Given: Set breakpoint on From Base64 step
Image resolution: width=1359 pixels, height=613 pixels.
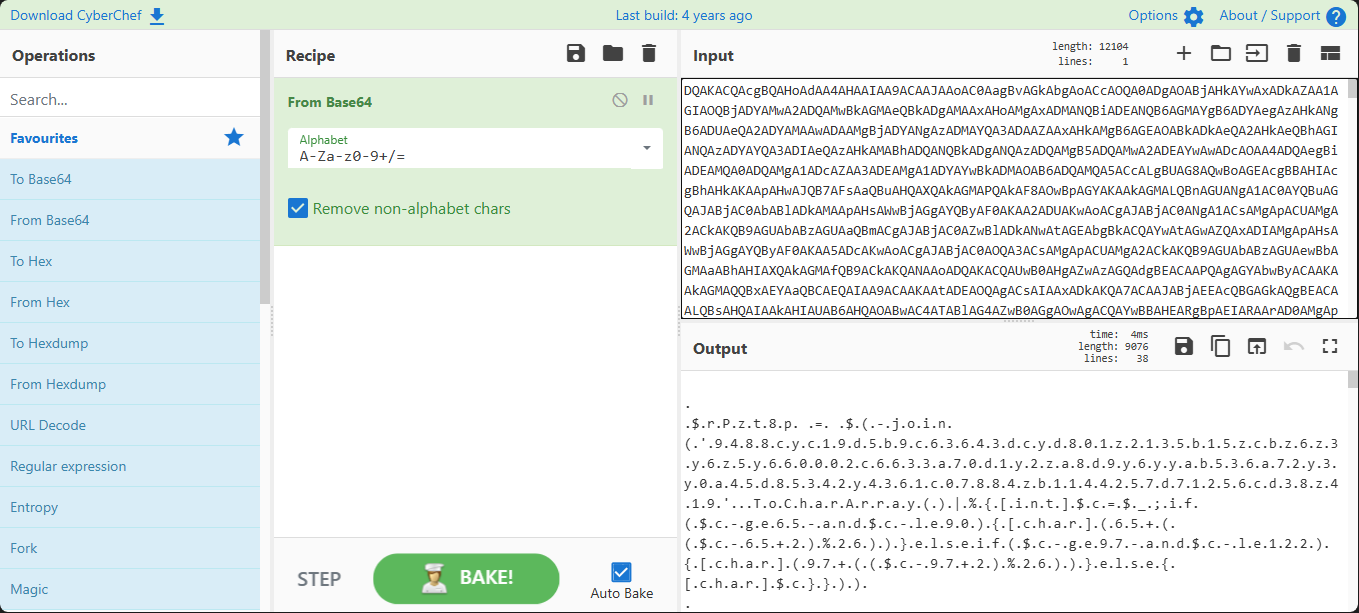Looking at the screenshot, I should pyautogui.click(x=648, y=100).
